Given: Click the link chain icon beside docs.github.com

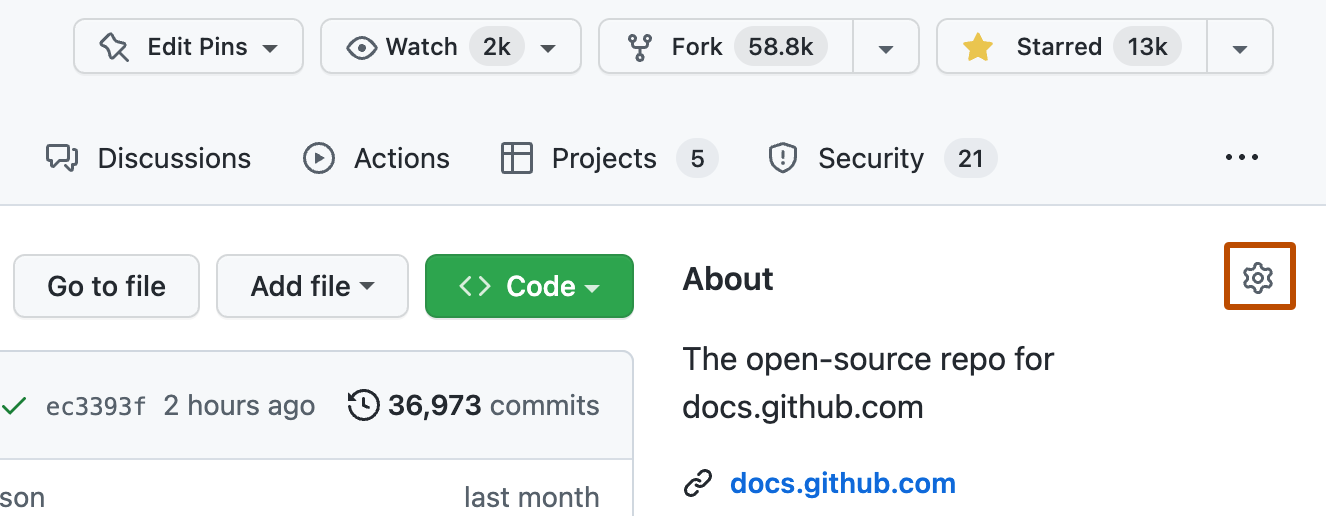Looking at the screenshot, I should [697, 484].
